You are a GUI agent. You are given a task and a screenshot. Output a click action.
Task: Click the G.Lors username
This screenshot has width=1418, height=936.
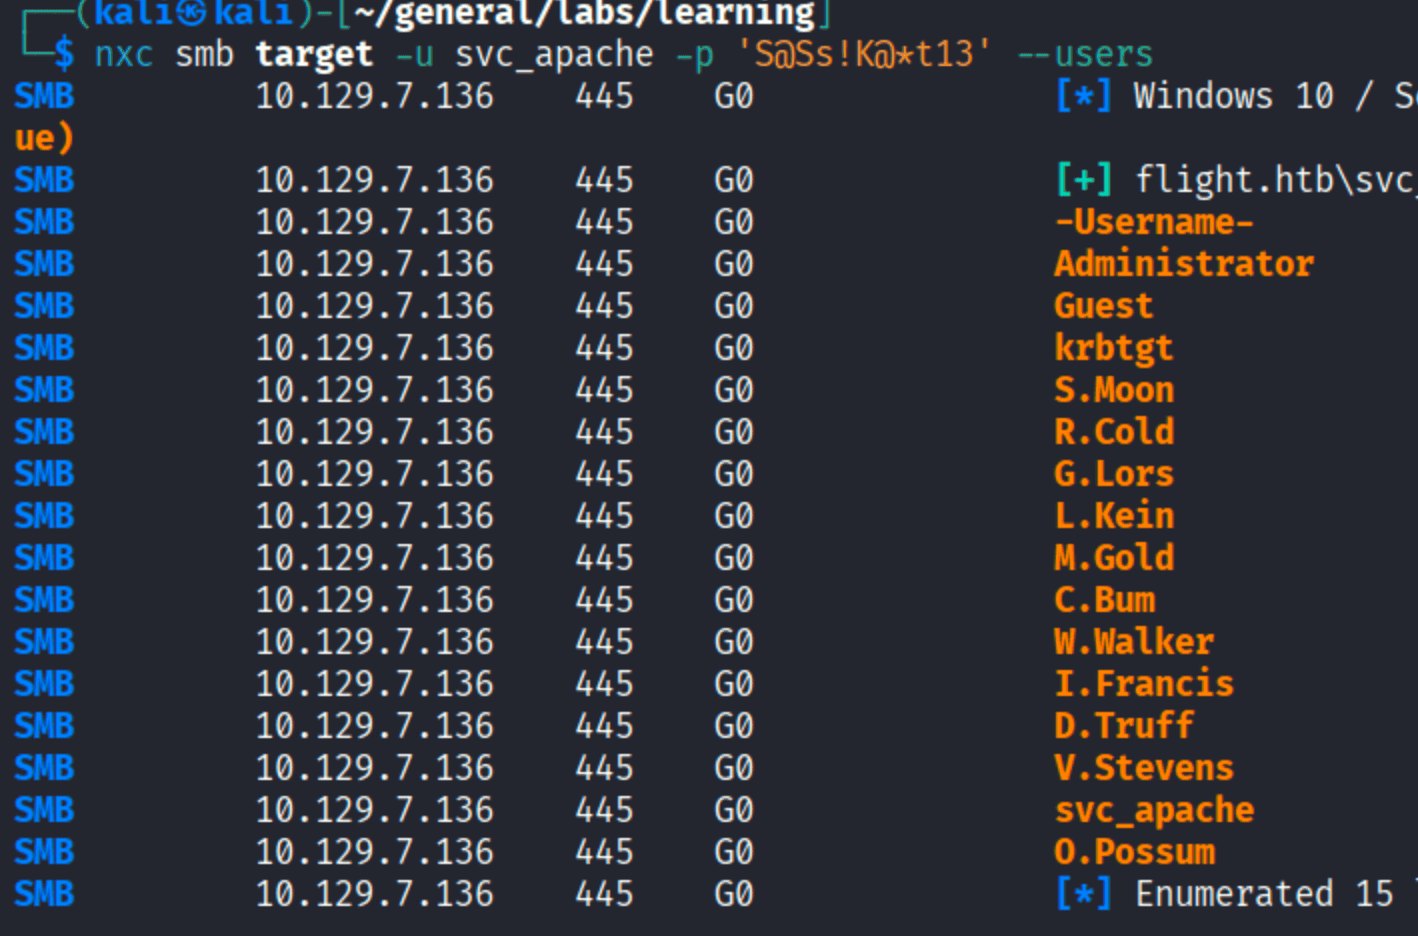(1114, 474)
